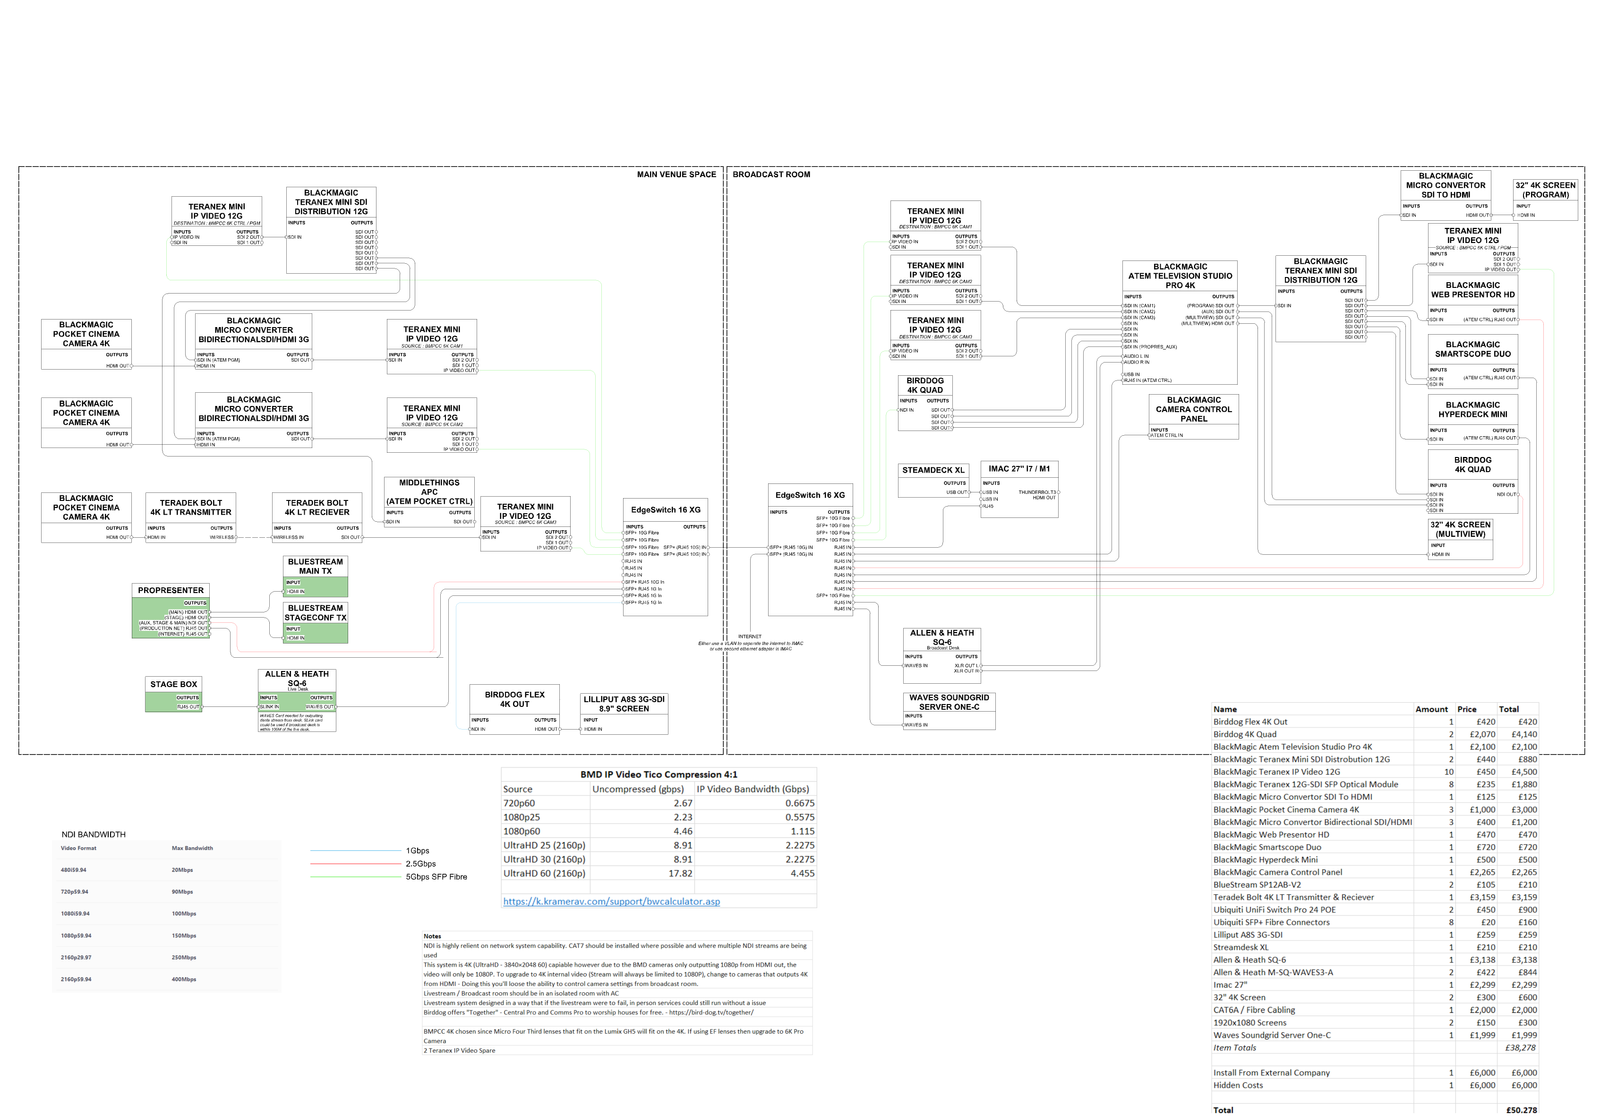Screen dimensions: 1600x1119
Task: Click the "400Mbps" max bandwidth value
Action: point(184,979)
